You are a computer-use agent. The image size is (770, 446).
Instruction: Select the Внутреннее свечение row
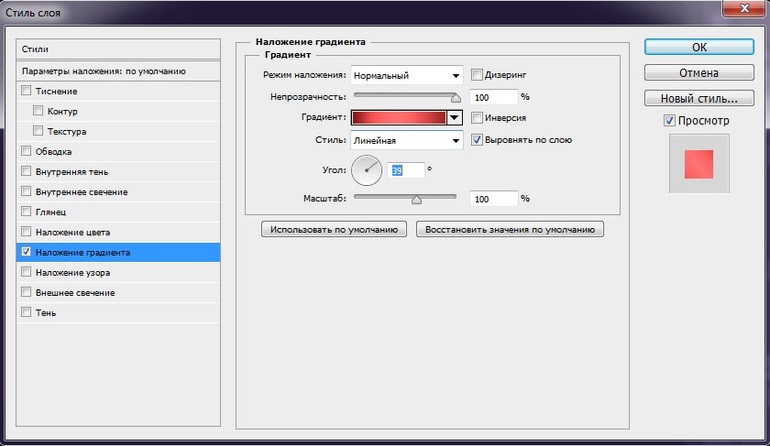pos(118,192)
